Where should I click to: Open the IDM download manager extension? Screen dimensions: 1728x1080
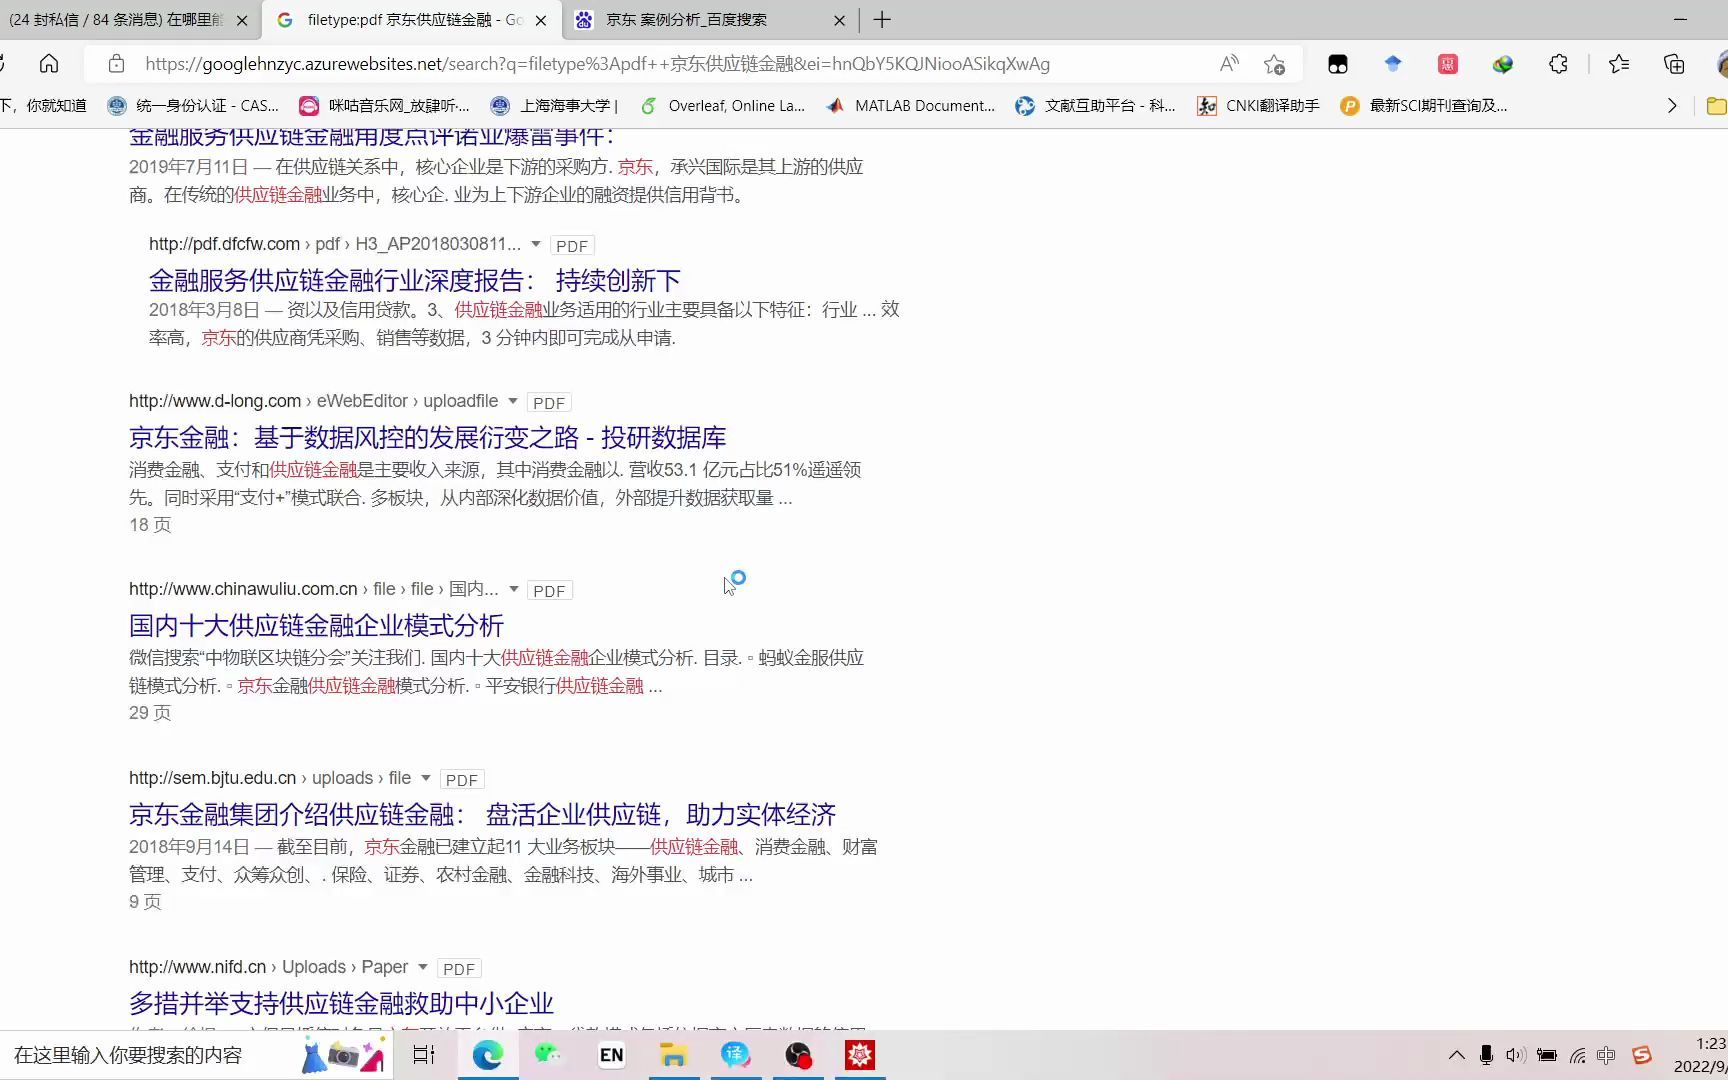point(1502,64)
